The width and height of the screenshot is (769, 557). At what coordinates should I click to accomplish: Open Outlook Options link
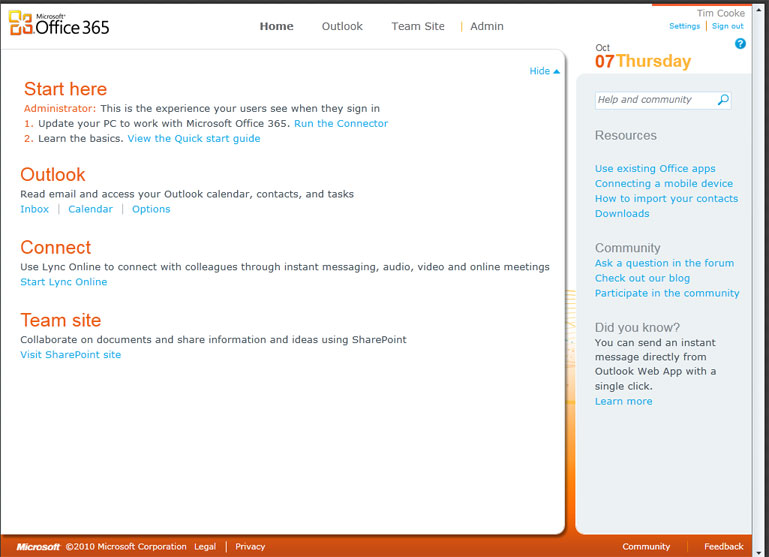point(151,209)
